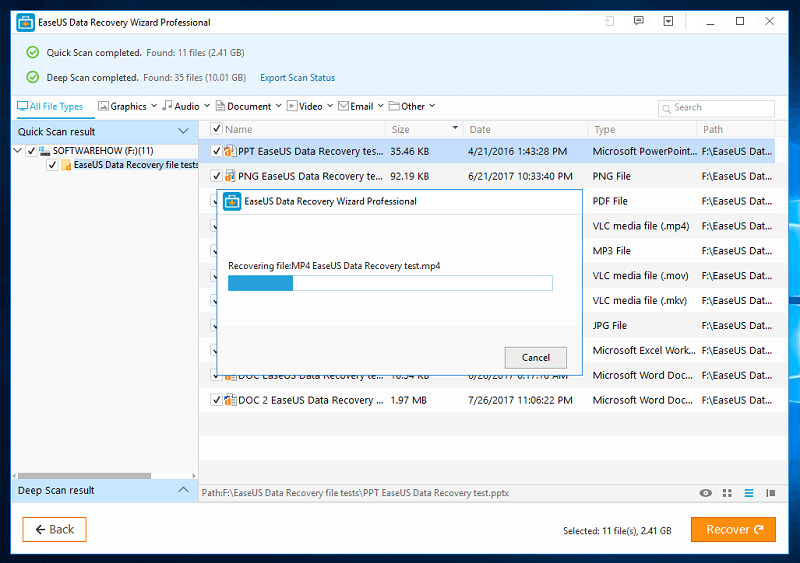Uncheck the PNG EaseUS Data Recovery file
800x563 pixels.
[x=216, y=176]
